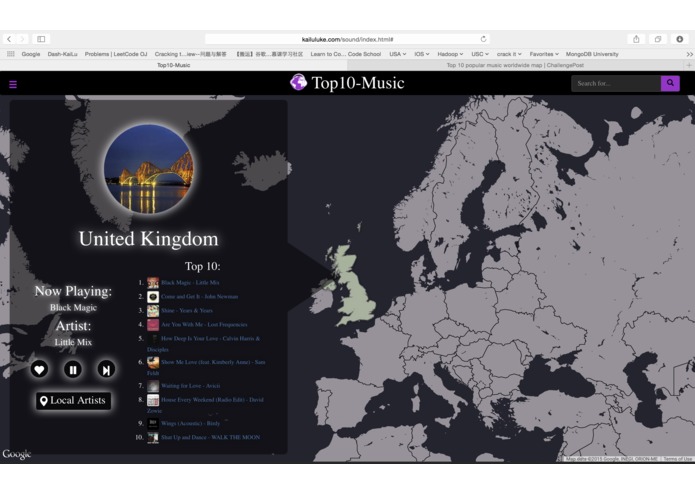Viewport: 695px width, 494px height.
Task: Focus the Search for... input field
Action: tap(616, 83)
